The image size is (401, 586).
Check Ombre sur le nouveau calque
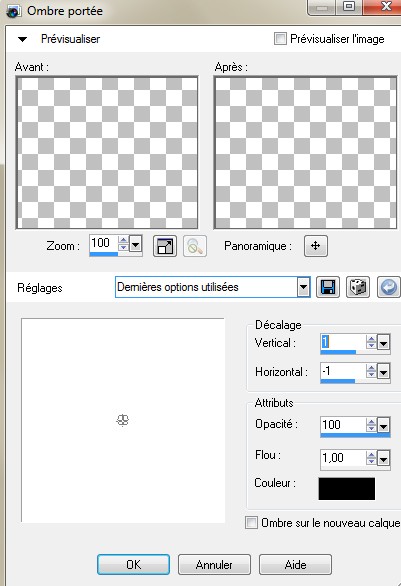click(x=251, y=522)
